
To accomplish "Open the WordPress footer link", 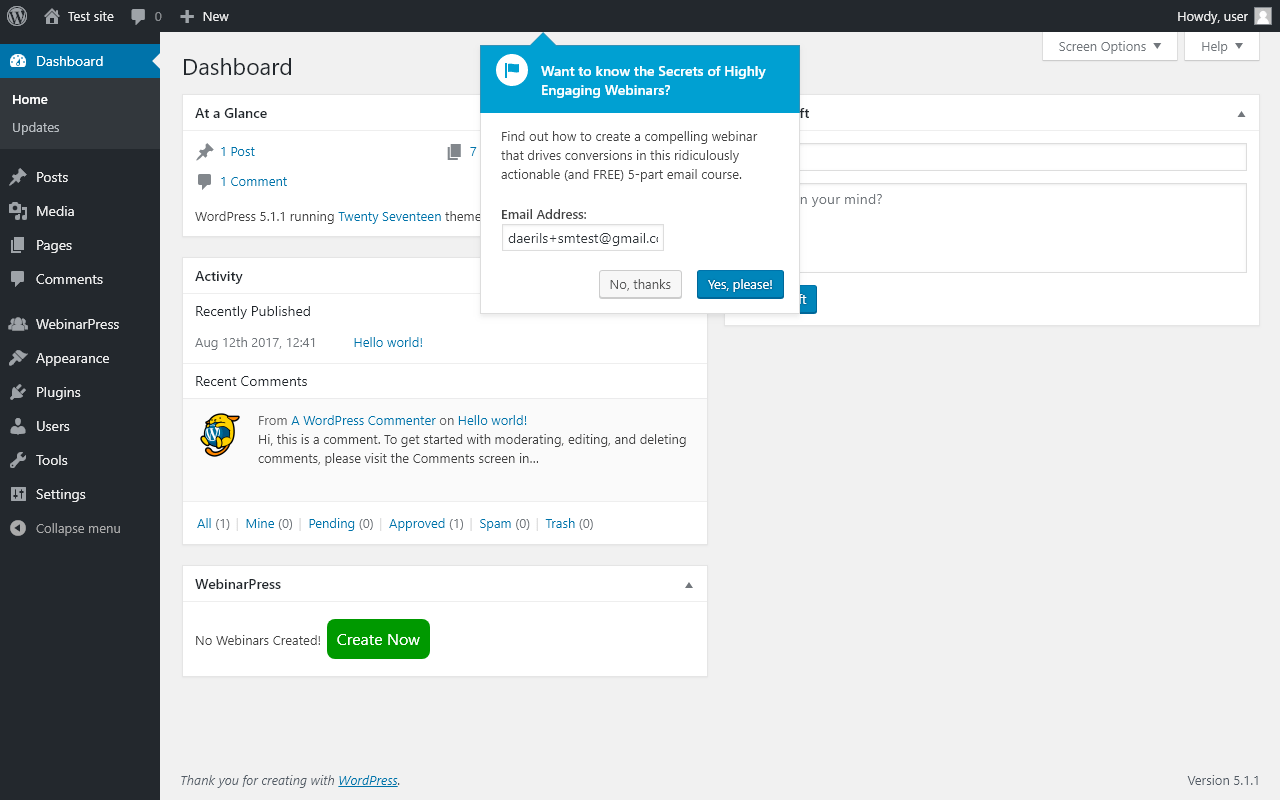I will click(368, 780).
